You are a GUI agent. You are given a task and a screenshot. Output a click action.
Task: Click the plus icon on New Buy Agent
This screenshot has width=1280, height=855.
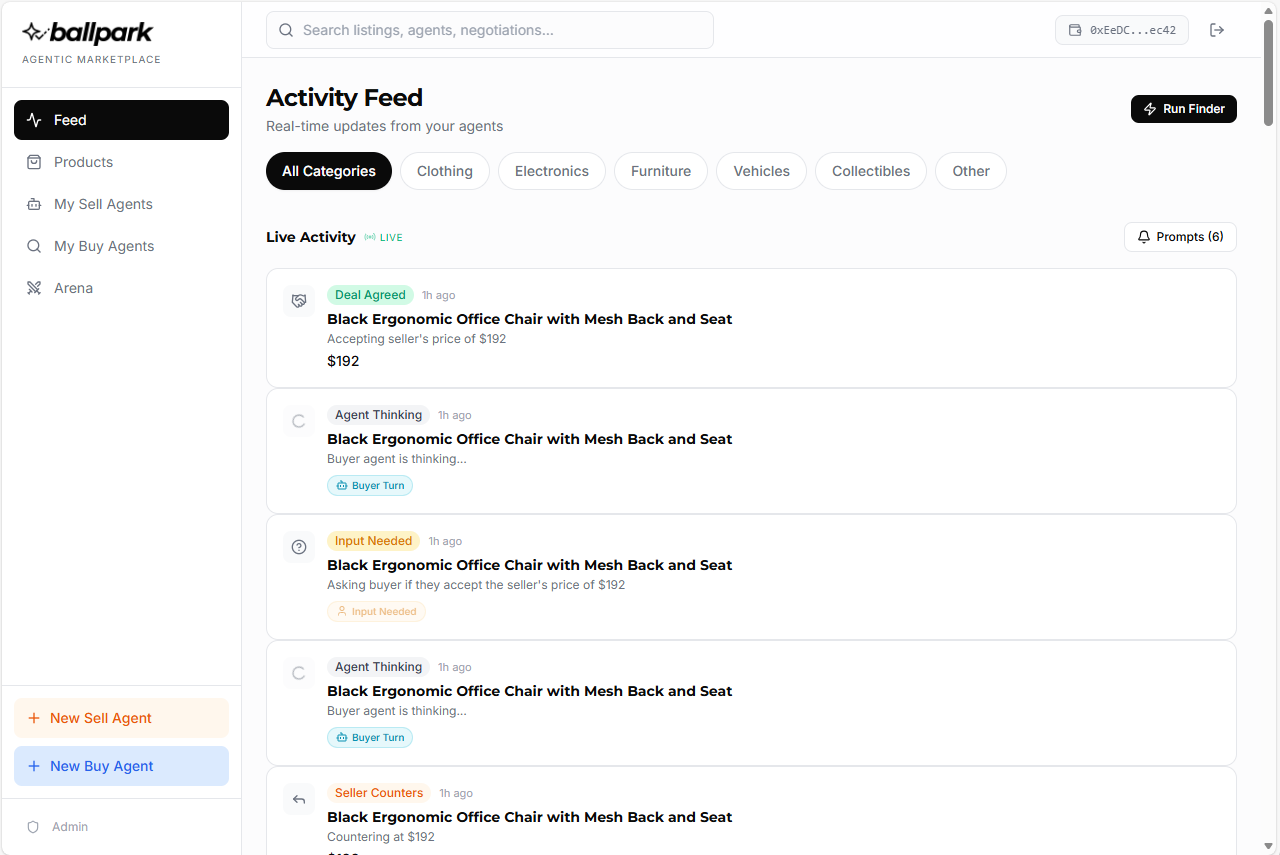[34, 766]
